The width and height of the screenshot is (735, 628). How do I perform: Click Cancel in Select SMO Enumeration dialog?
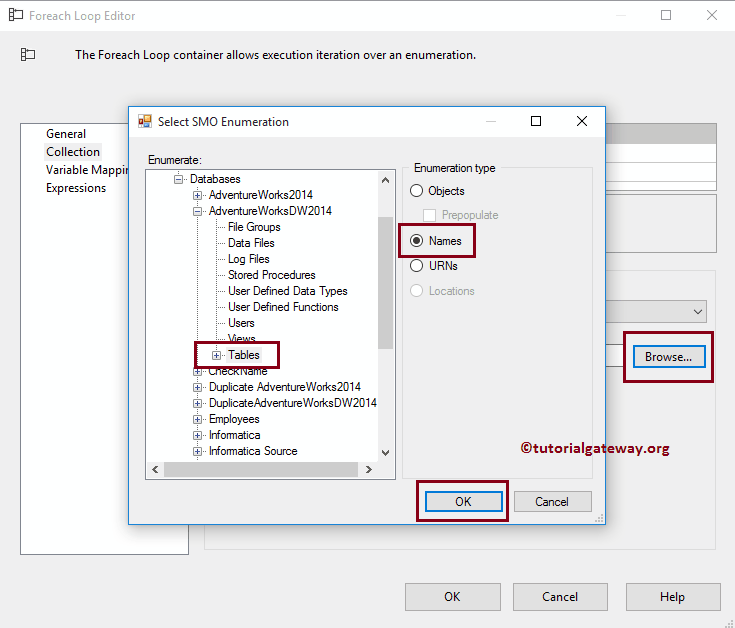[552, 501]
